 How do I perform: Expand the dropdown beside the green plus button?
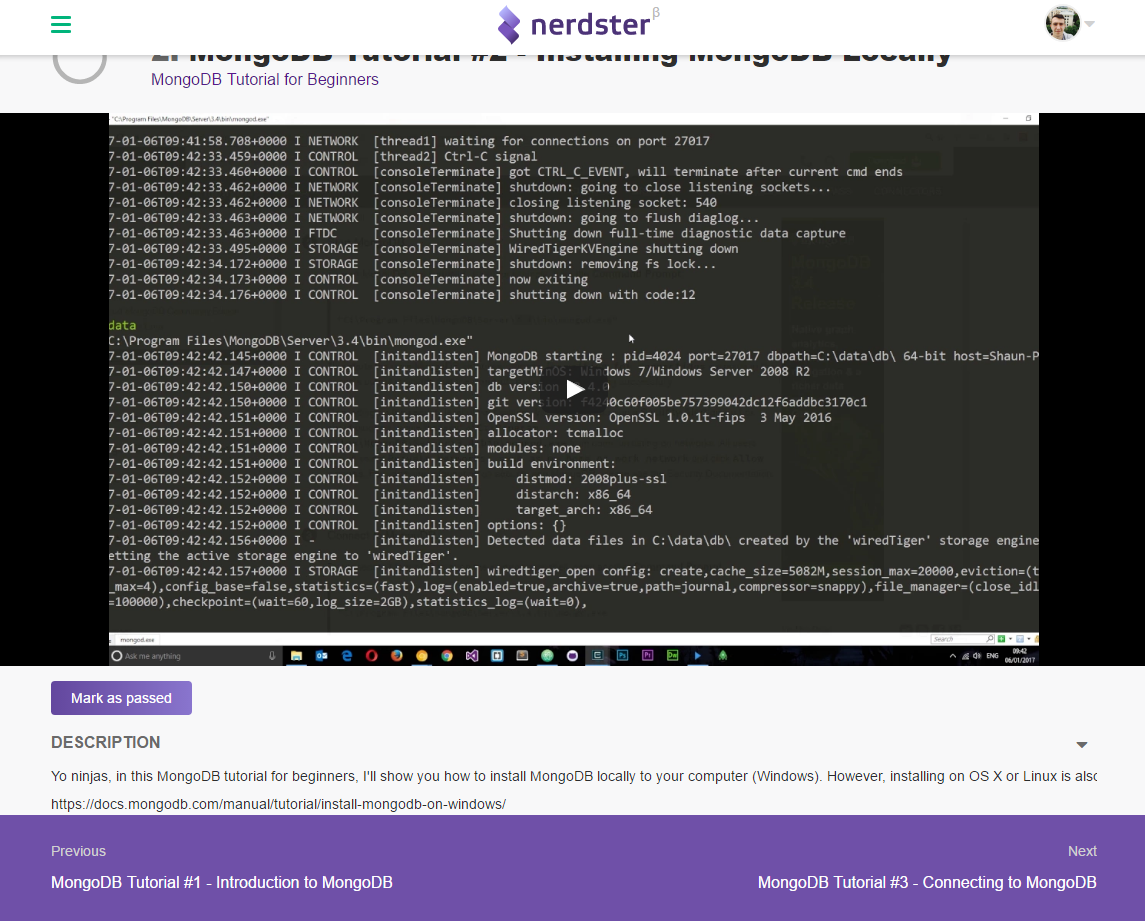pyautogui.click(x=1010, y=639)
